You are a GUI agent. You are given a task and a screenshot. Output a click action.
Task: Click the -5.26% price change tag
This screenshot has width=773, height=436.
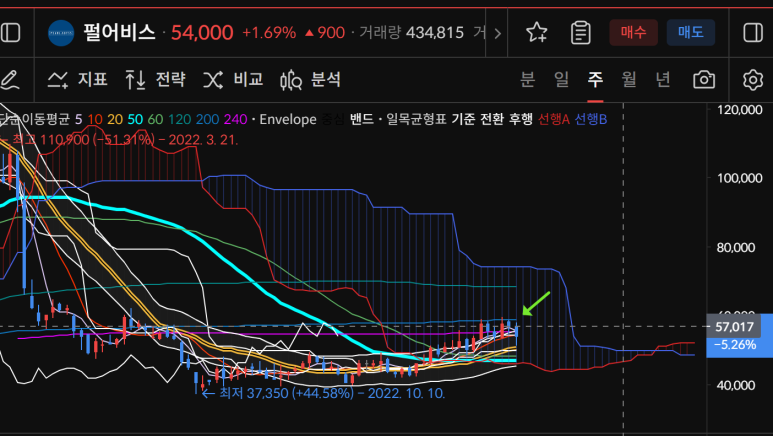click(x=735, y=345)
